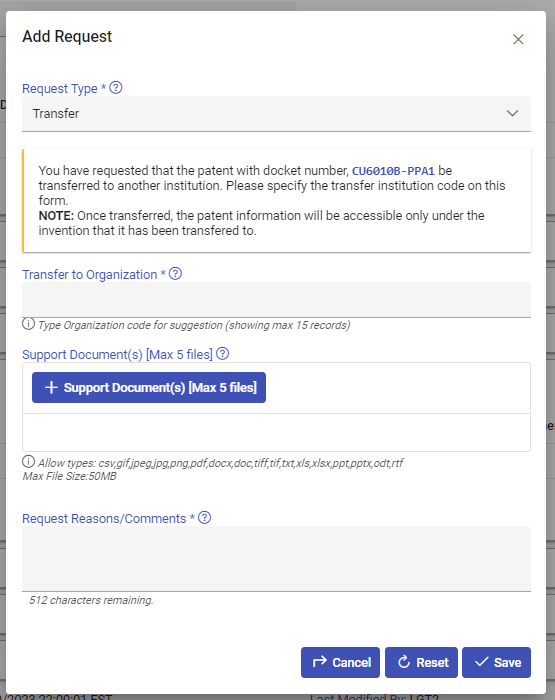Click the info icon beside Allow types text

(x=28, y=462)
